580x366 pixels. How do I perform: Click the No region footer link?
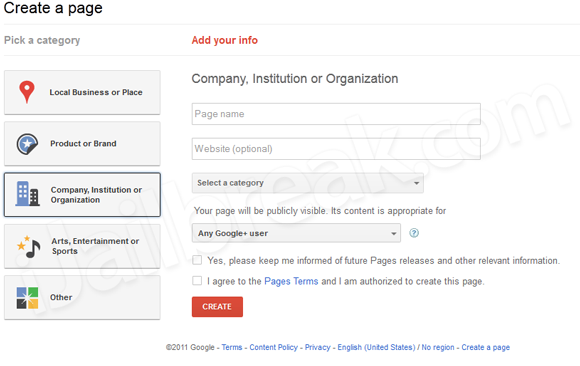pyautogui.click(x=438, y=347)
